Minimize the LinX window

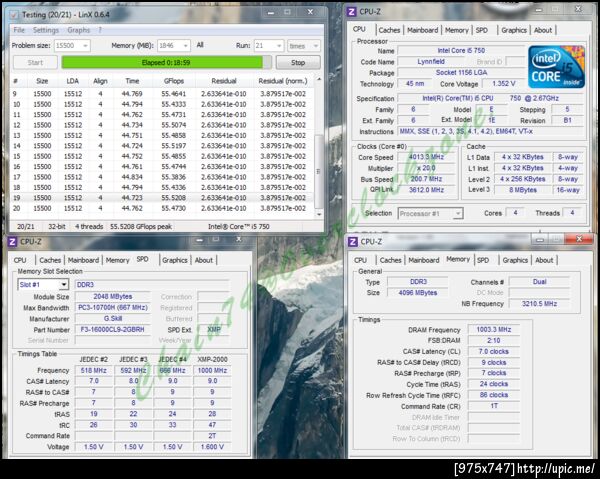click(271, 13)
